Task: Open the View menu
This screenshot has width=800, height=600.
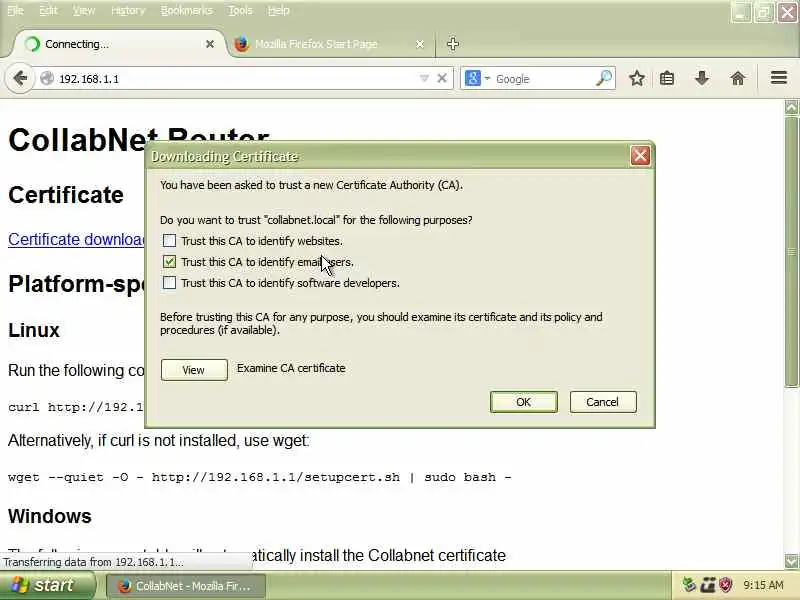Action: click(x=84, y=10)
